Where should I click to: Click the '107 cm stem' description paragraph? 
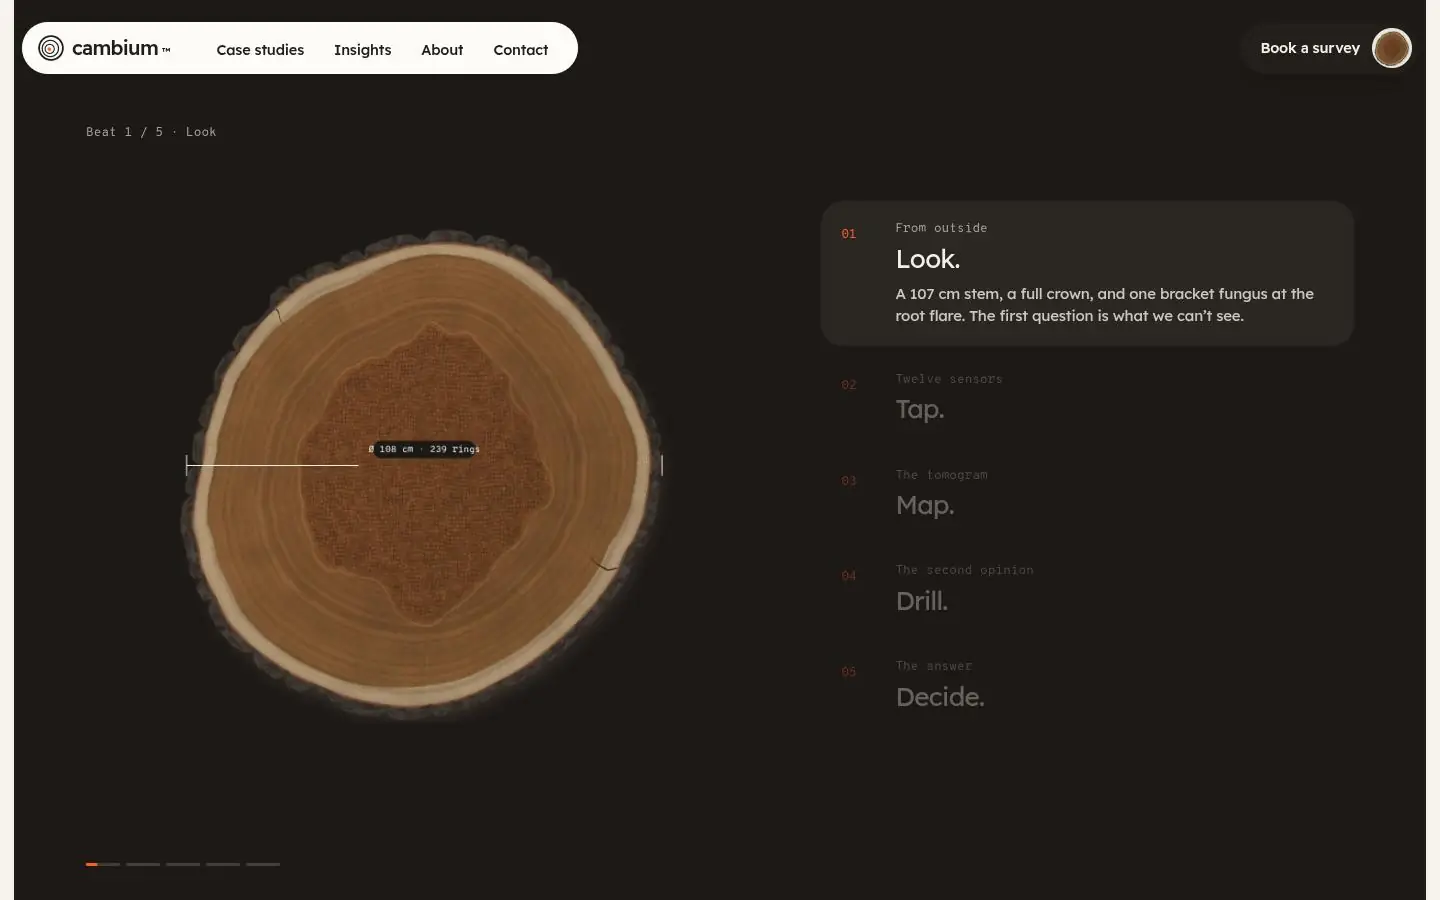[x=1105, y=305]
